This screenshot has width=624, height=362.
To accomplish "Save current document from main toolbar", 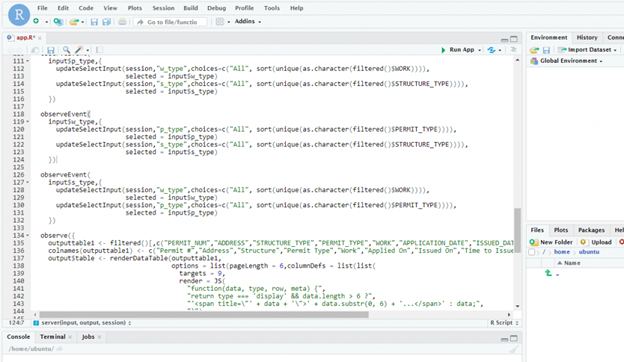I will (x=94, y=22).
